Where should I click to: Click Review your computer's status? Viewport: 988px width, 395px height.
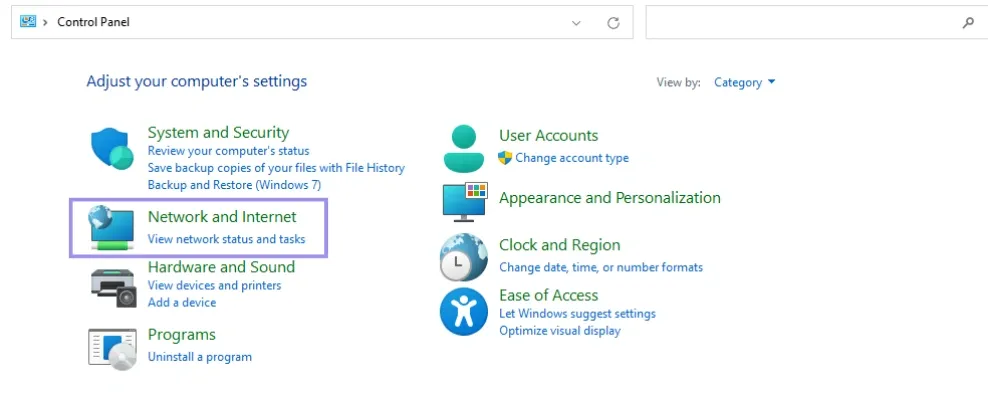228,151
